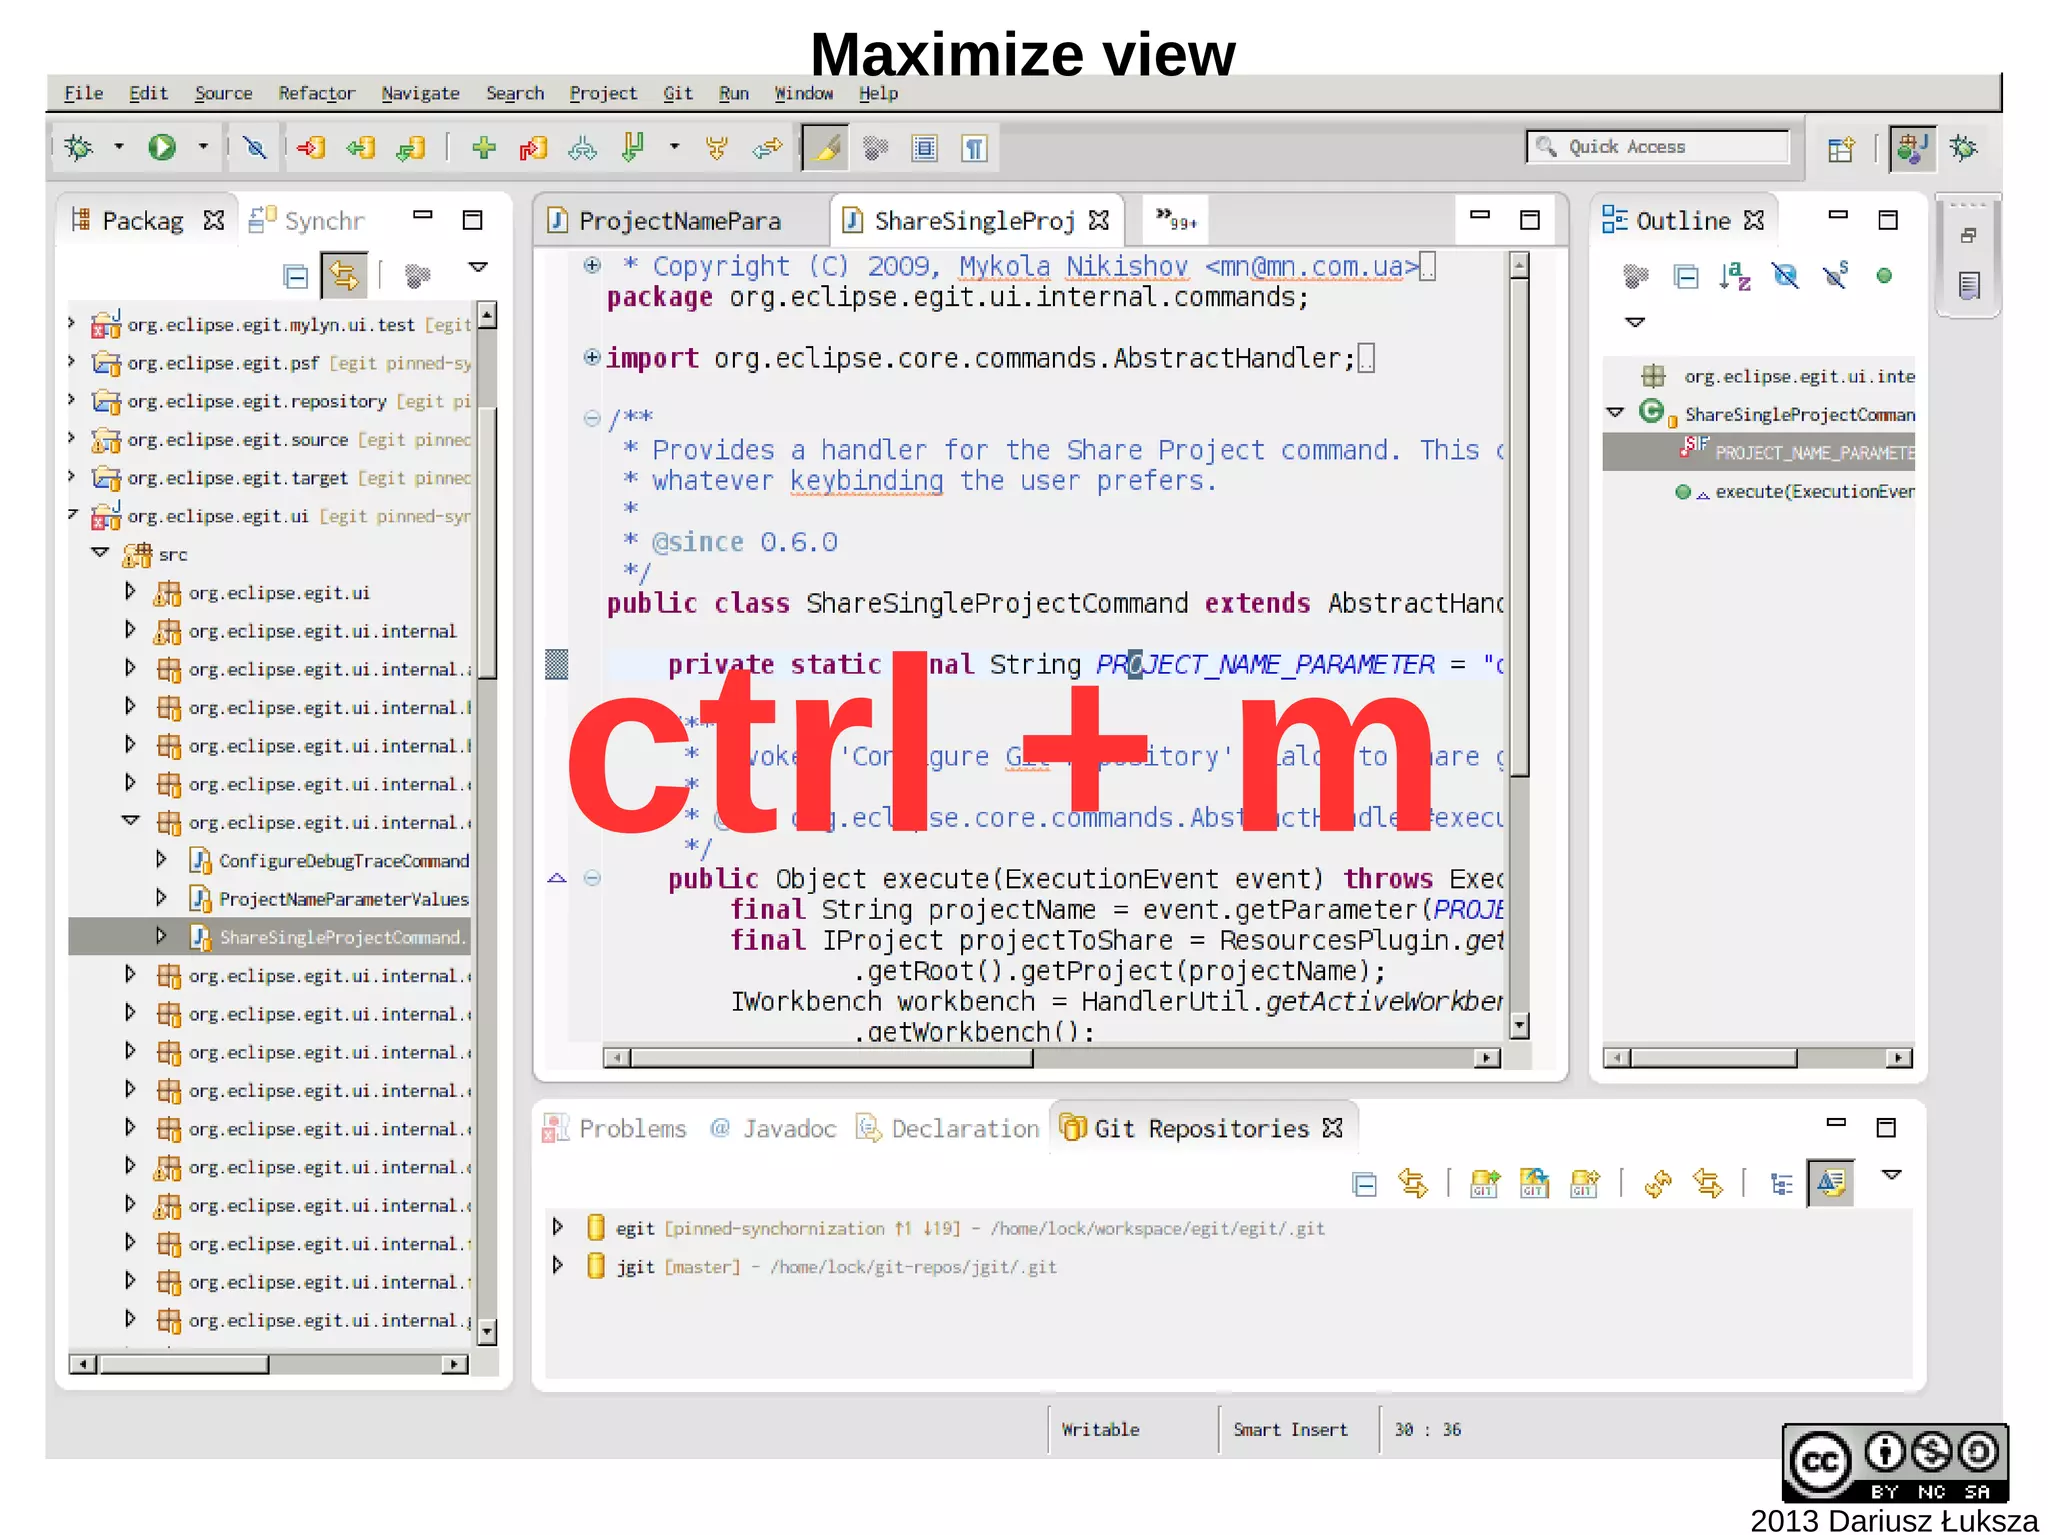Click Collapse All in Git Repositories
Image resolution: width=2048 pixels, height=1535 pixels.
(1364, 1184)
